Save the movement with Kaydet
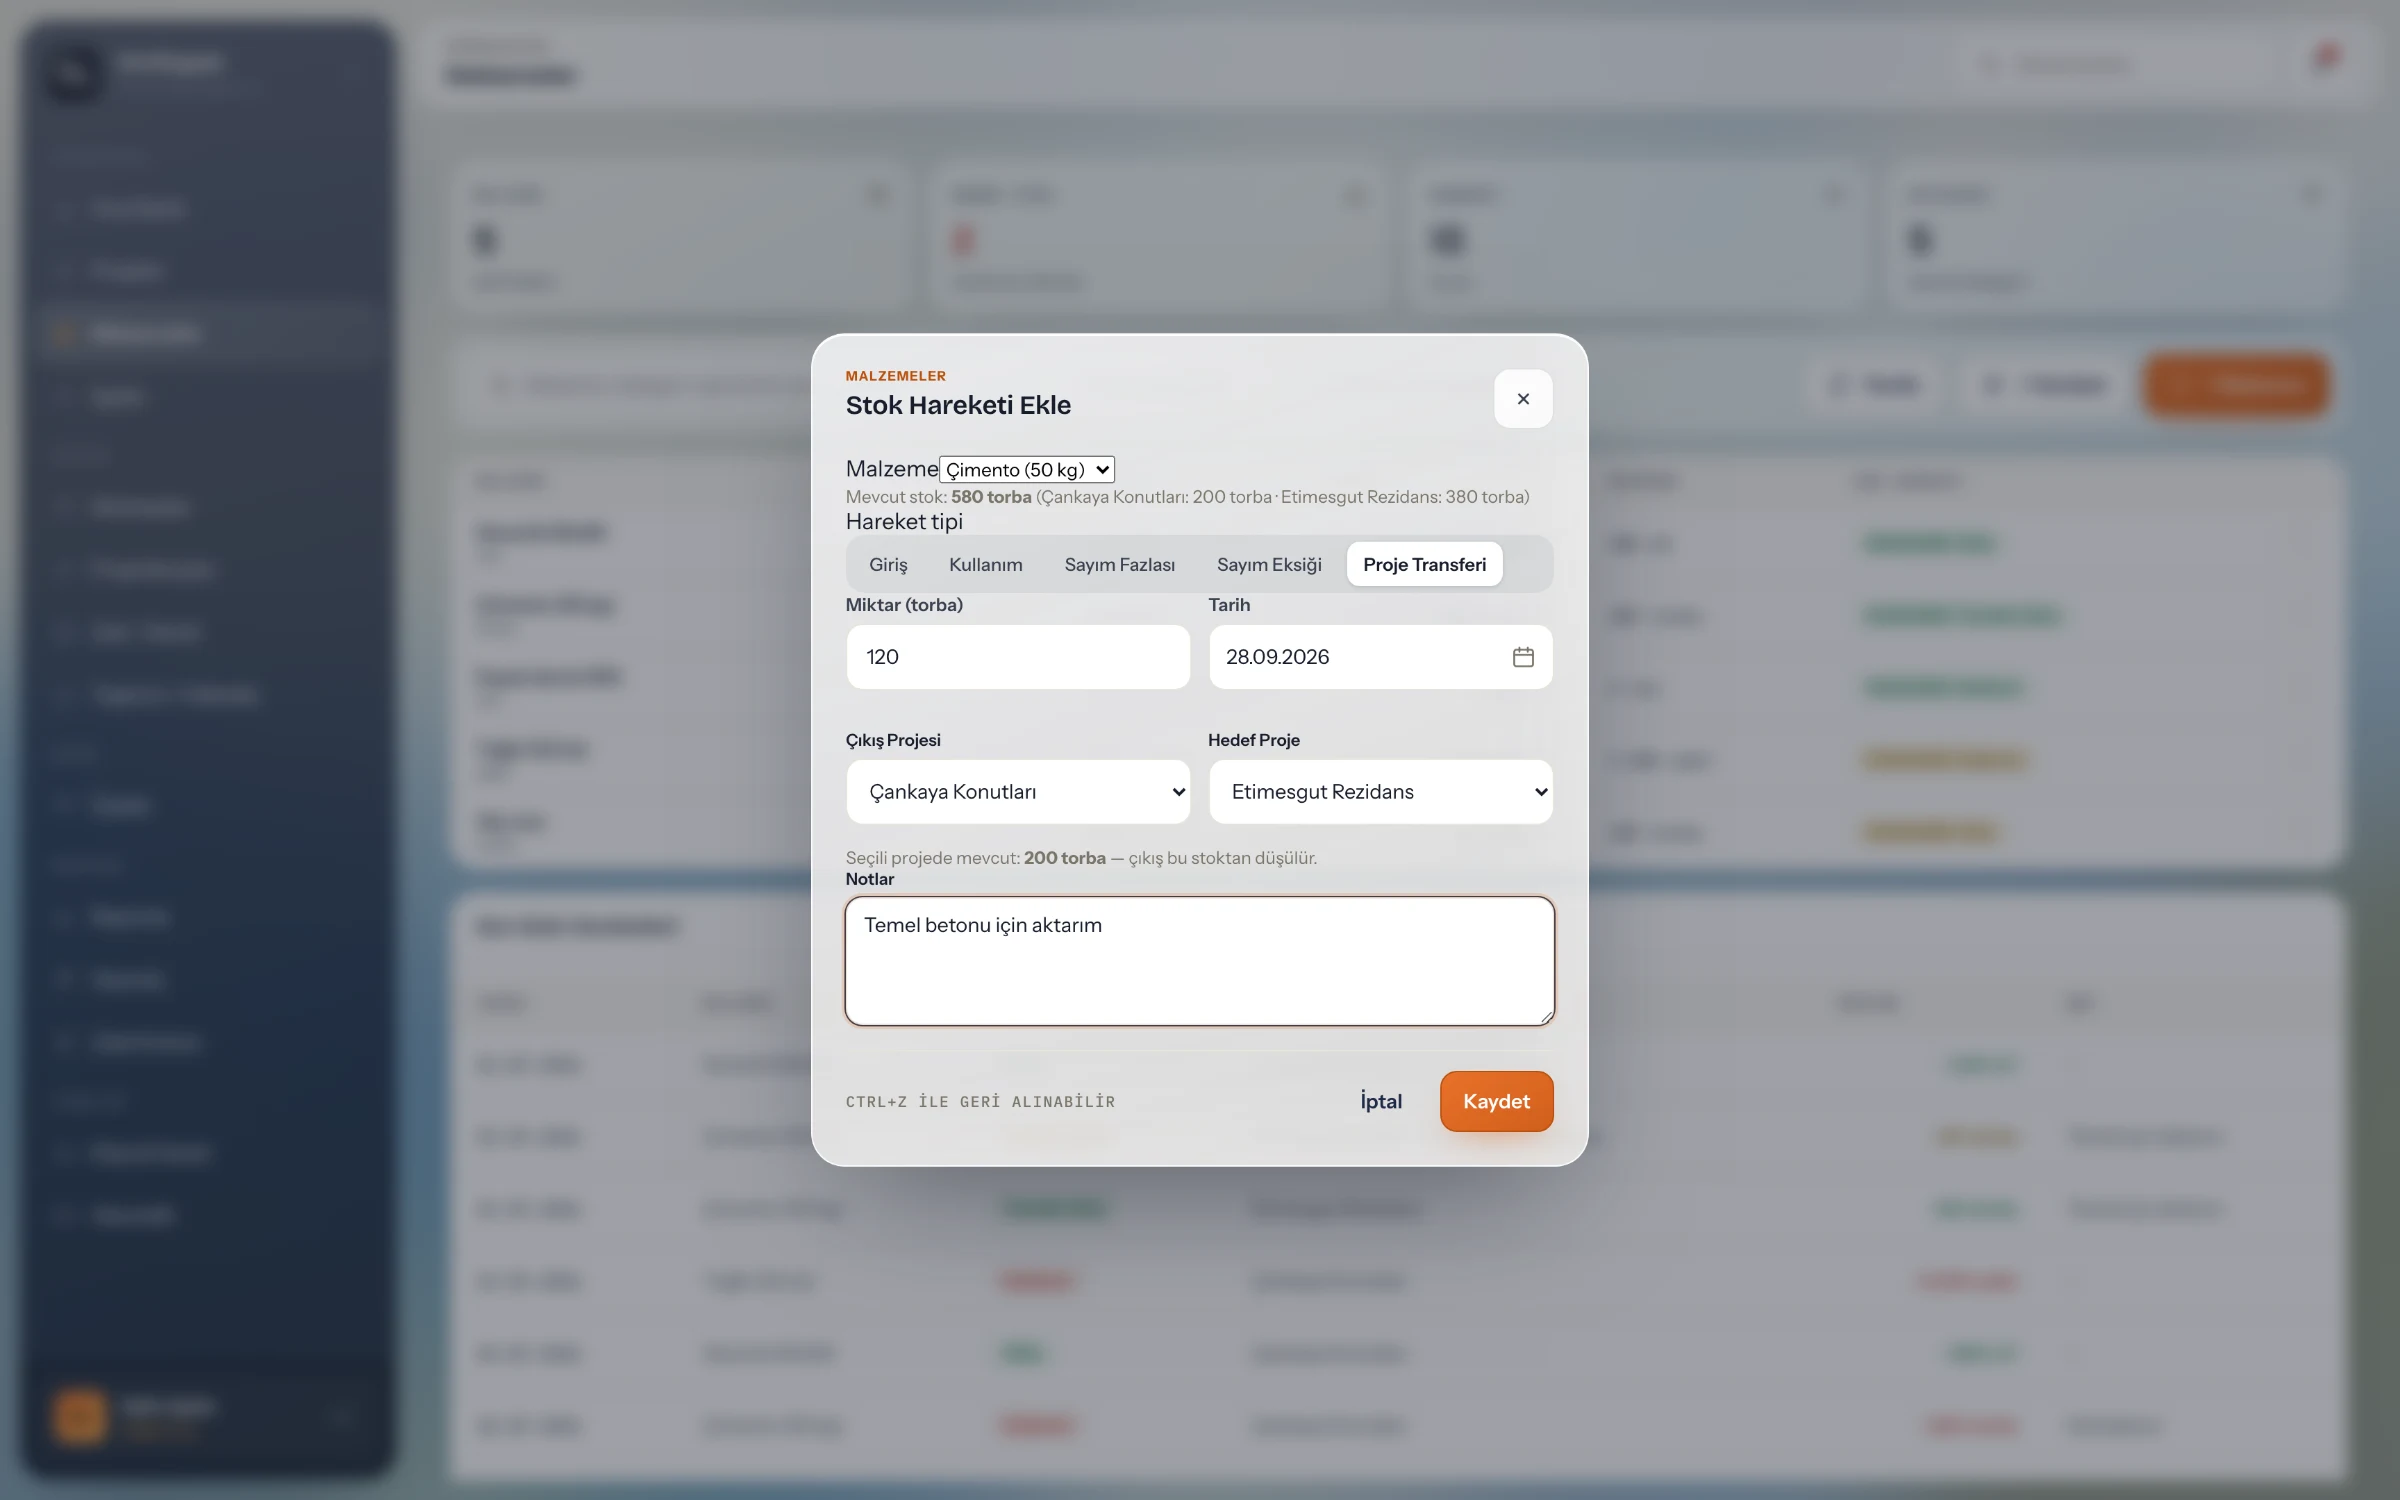Viewport: 2400px width, 1500px height. tap(1496, 1101)
